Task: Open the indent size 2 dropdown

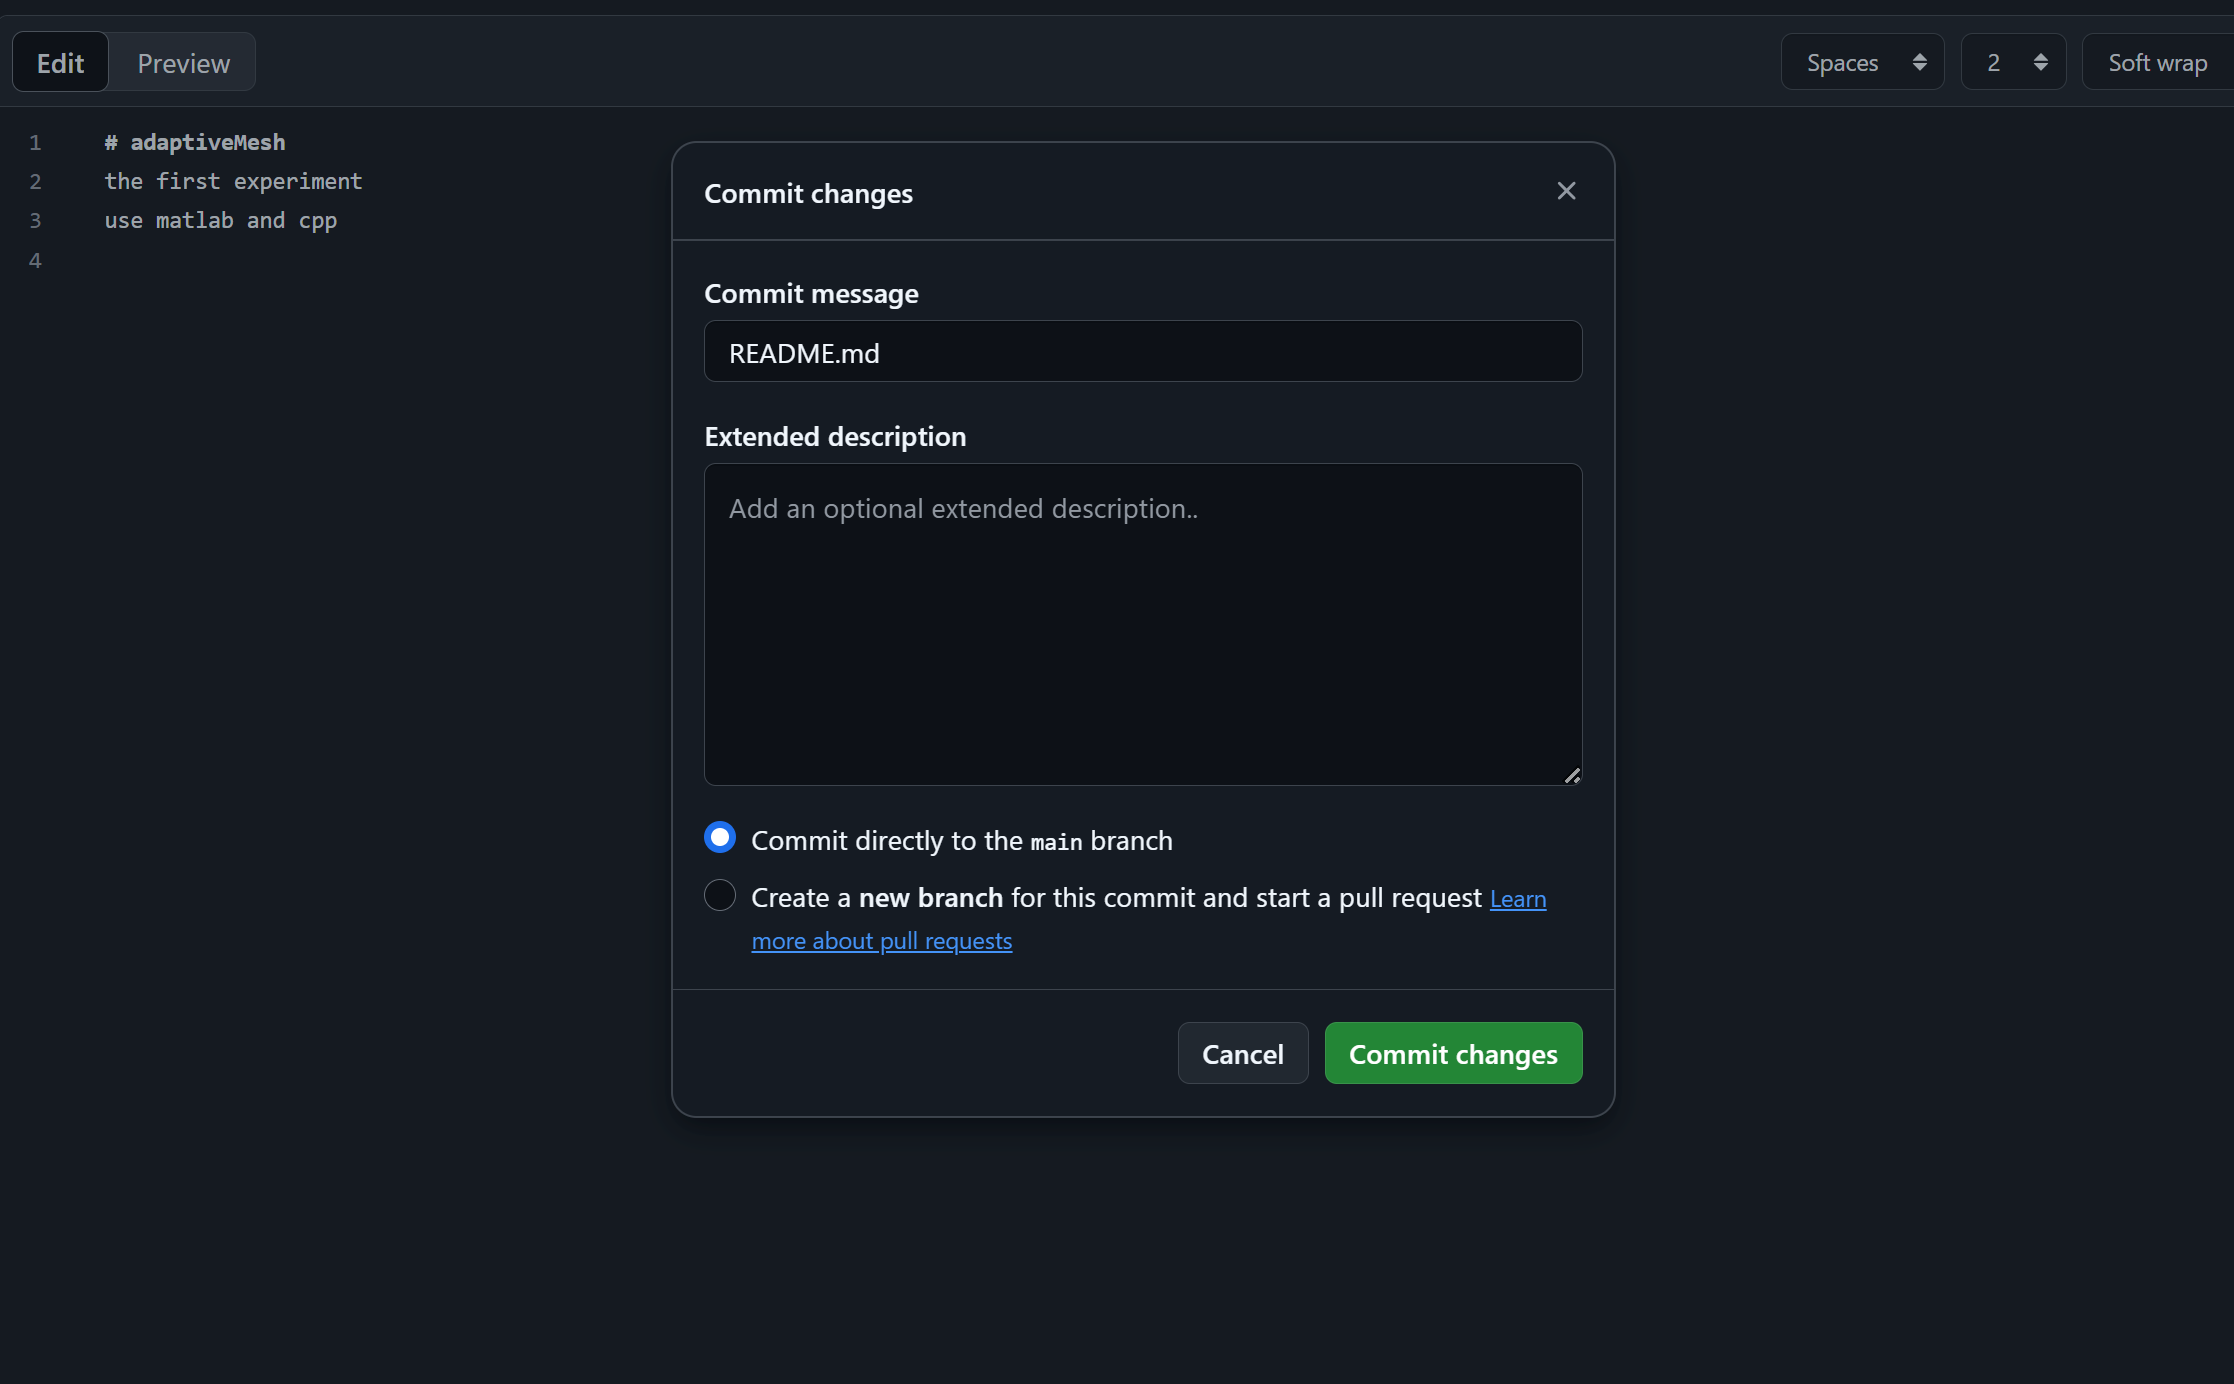Action: coord(2012,62)
